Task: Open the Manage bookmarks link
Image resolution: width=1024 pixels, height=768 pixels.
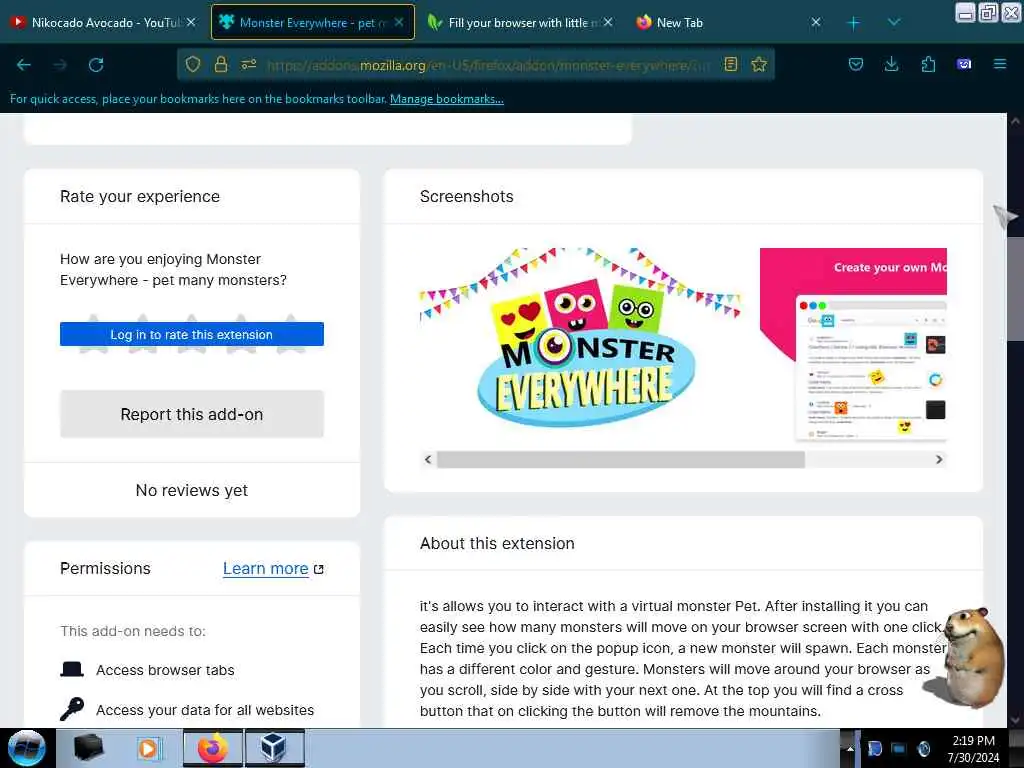Action: [x=447, y=99]
